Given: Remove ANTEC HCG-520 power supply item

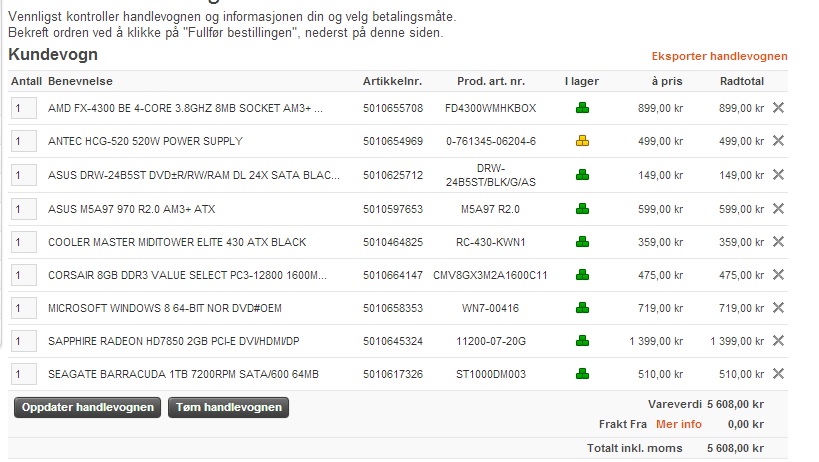Looking at the screenshot, I should click(x=778, y=140).
